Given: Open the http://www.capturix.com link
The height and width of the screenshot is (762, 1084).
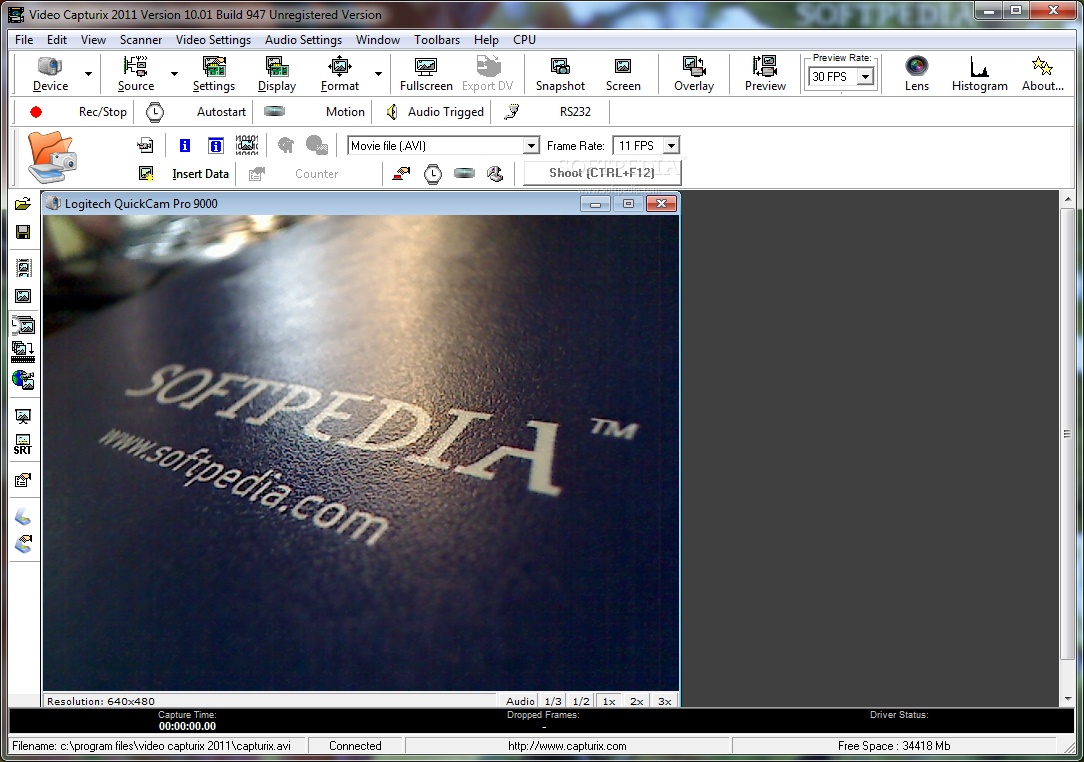Looking at the screenshot, I should click(x=567, y=746).
